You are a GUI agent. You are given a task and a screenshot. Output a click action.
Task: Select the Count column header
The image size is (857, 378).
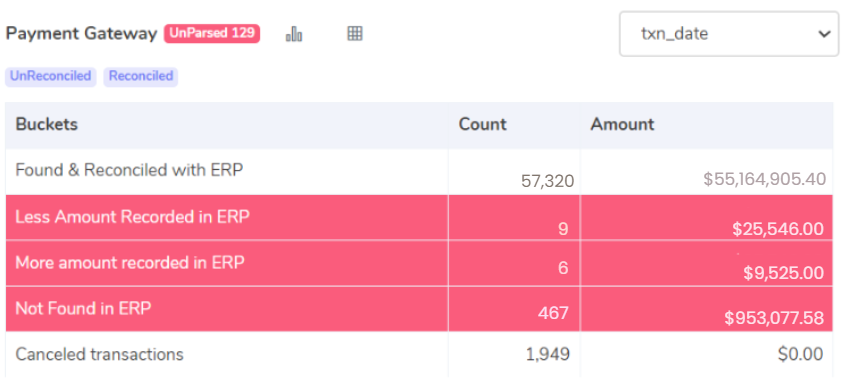[x=483, y=125]
